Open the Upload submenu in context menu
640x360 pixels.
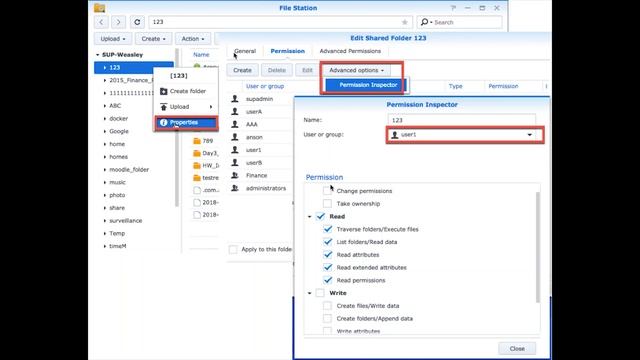pyautogui.click(x=186, y=107)
